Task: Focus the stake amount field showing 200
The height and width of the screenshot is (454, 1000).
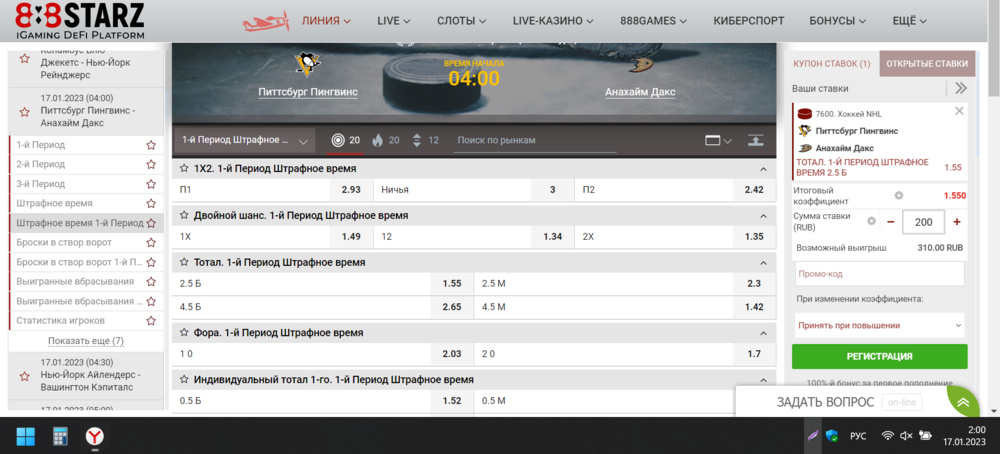Action: (x=924, y=222)
